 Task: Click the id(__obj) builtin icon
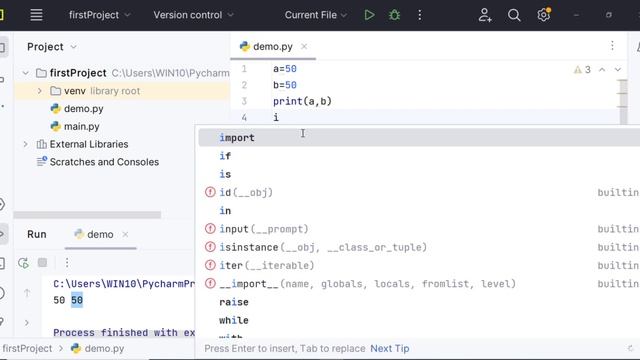pyautogui.click(x=210, y=192)
